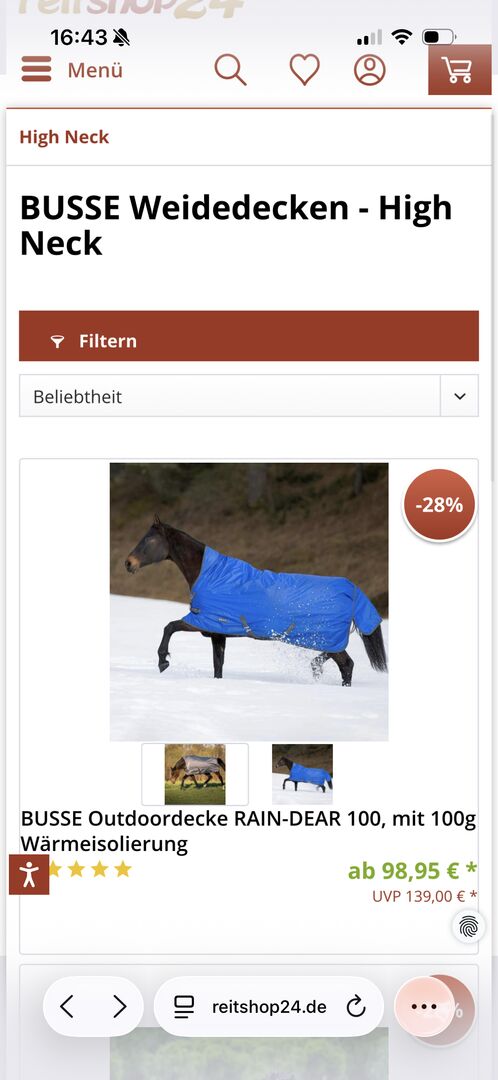
Task: Go back with browser back arrow
Action: coord(67,1007)
